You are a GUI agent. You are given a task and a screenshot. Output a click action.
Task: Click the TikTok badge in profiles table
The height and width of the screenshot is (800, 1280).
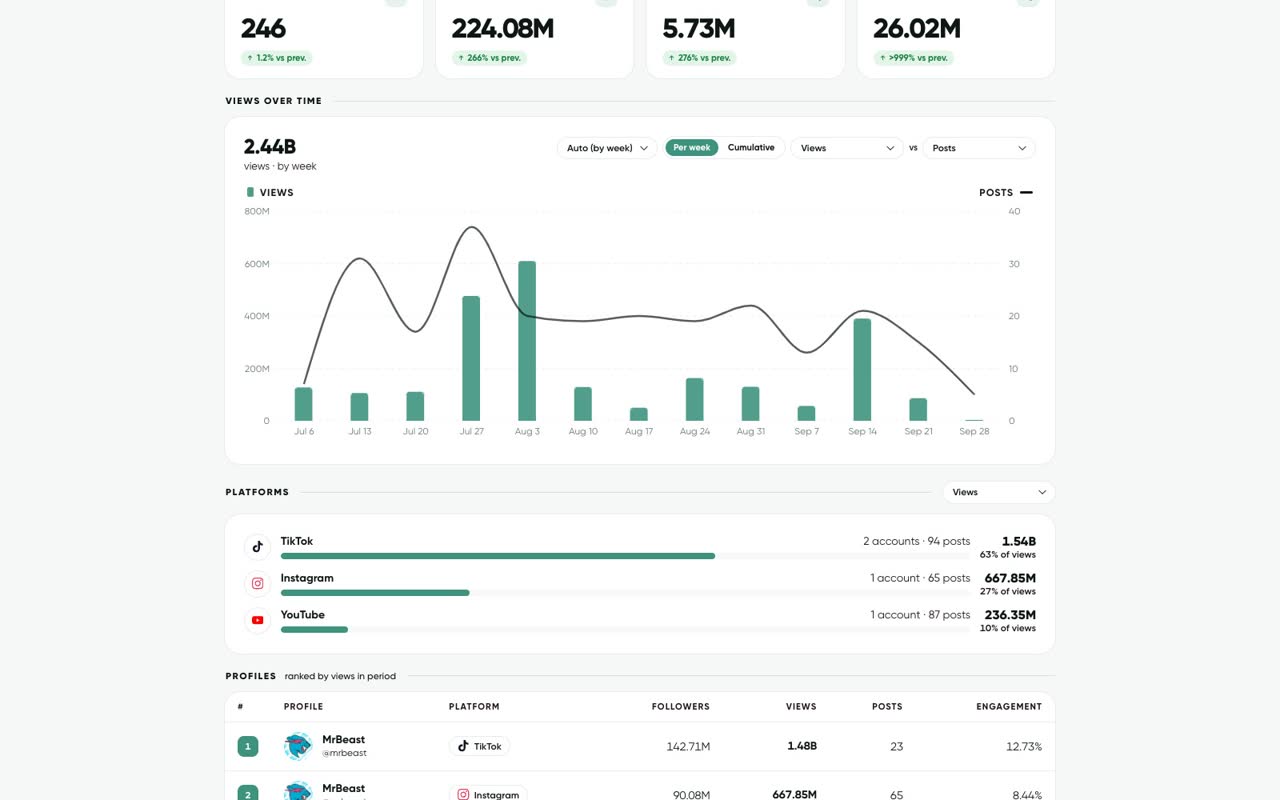[x=479, y=746]
